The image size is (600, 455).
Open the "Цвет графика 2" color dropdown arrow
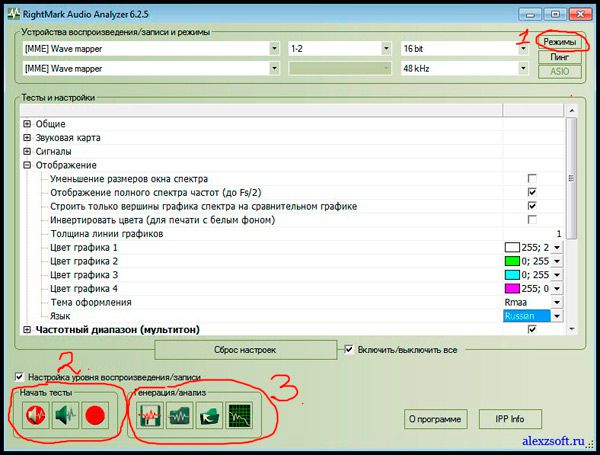click(557, 261)
